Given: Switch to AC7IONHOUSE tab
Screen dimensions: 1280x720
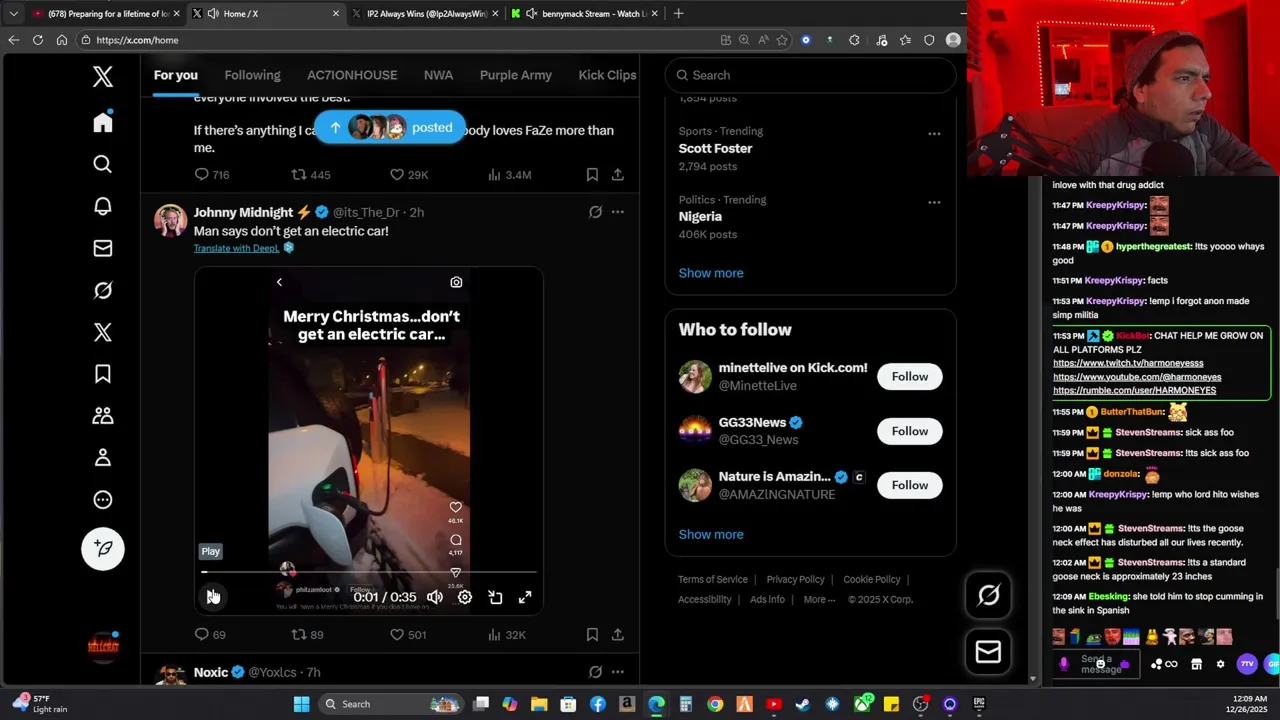Looking at the screenshot, I should (352, 75).
